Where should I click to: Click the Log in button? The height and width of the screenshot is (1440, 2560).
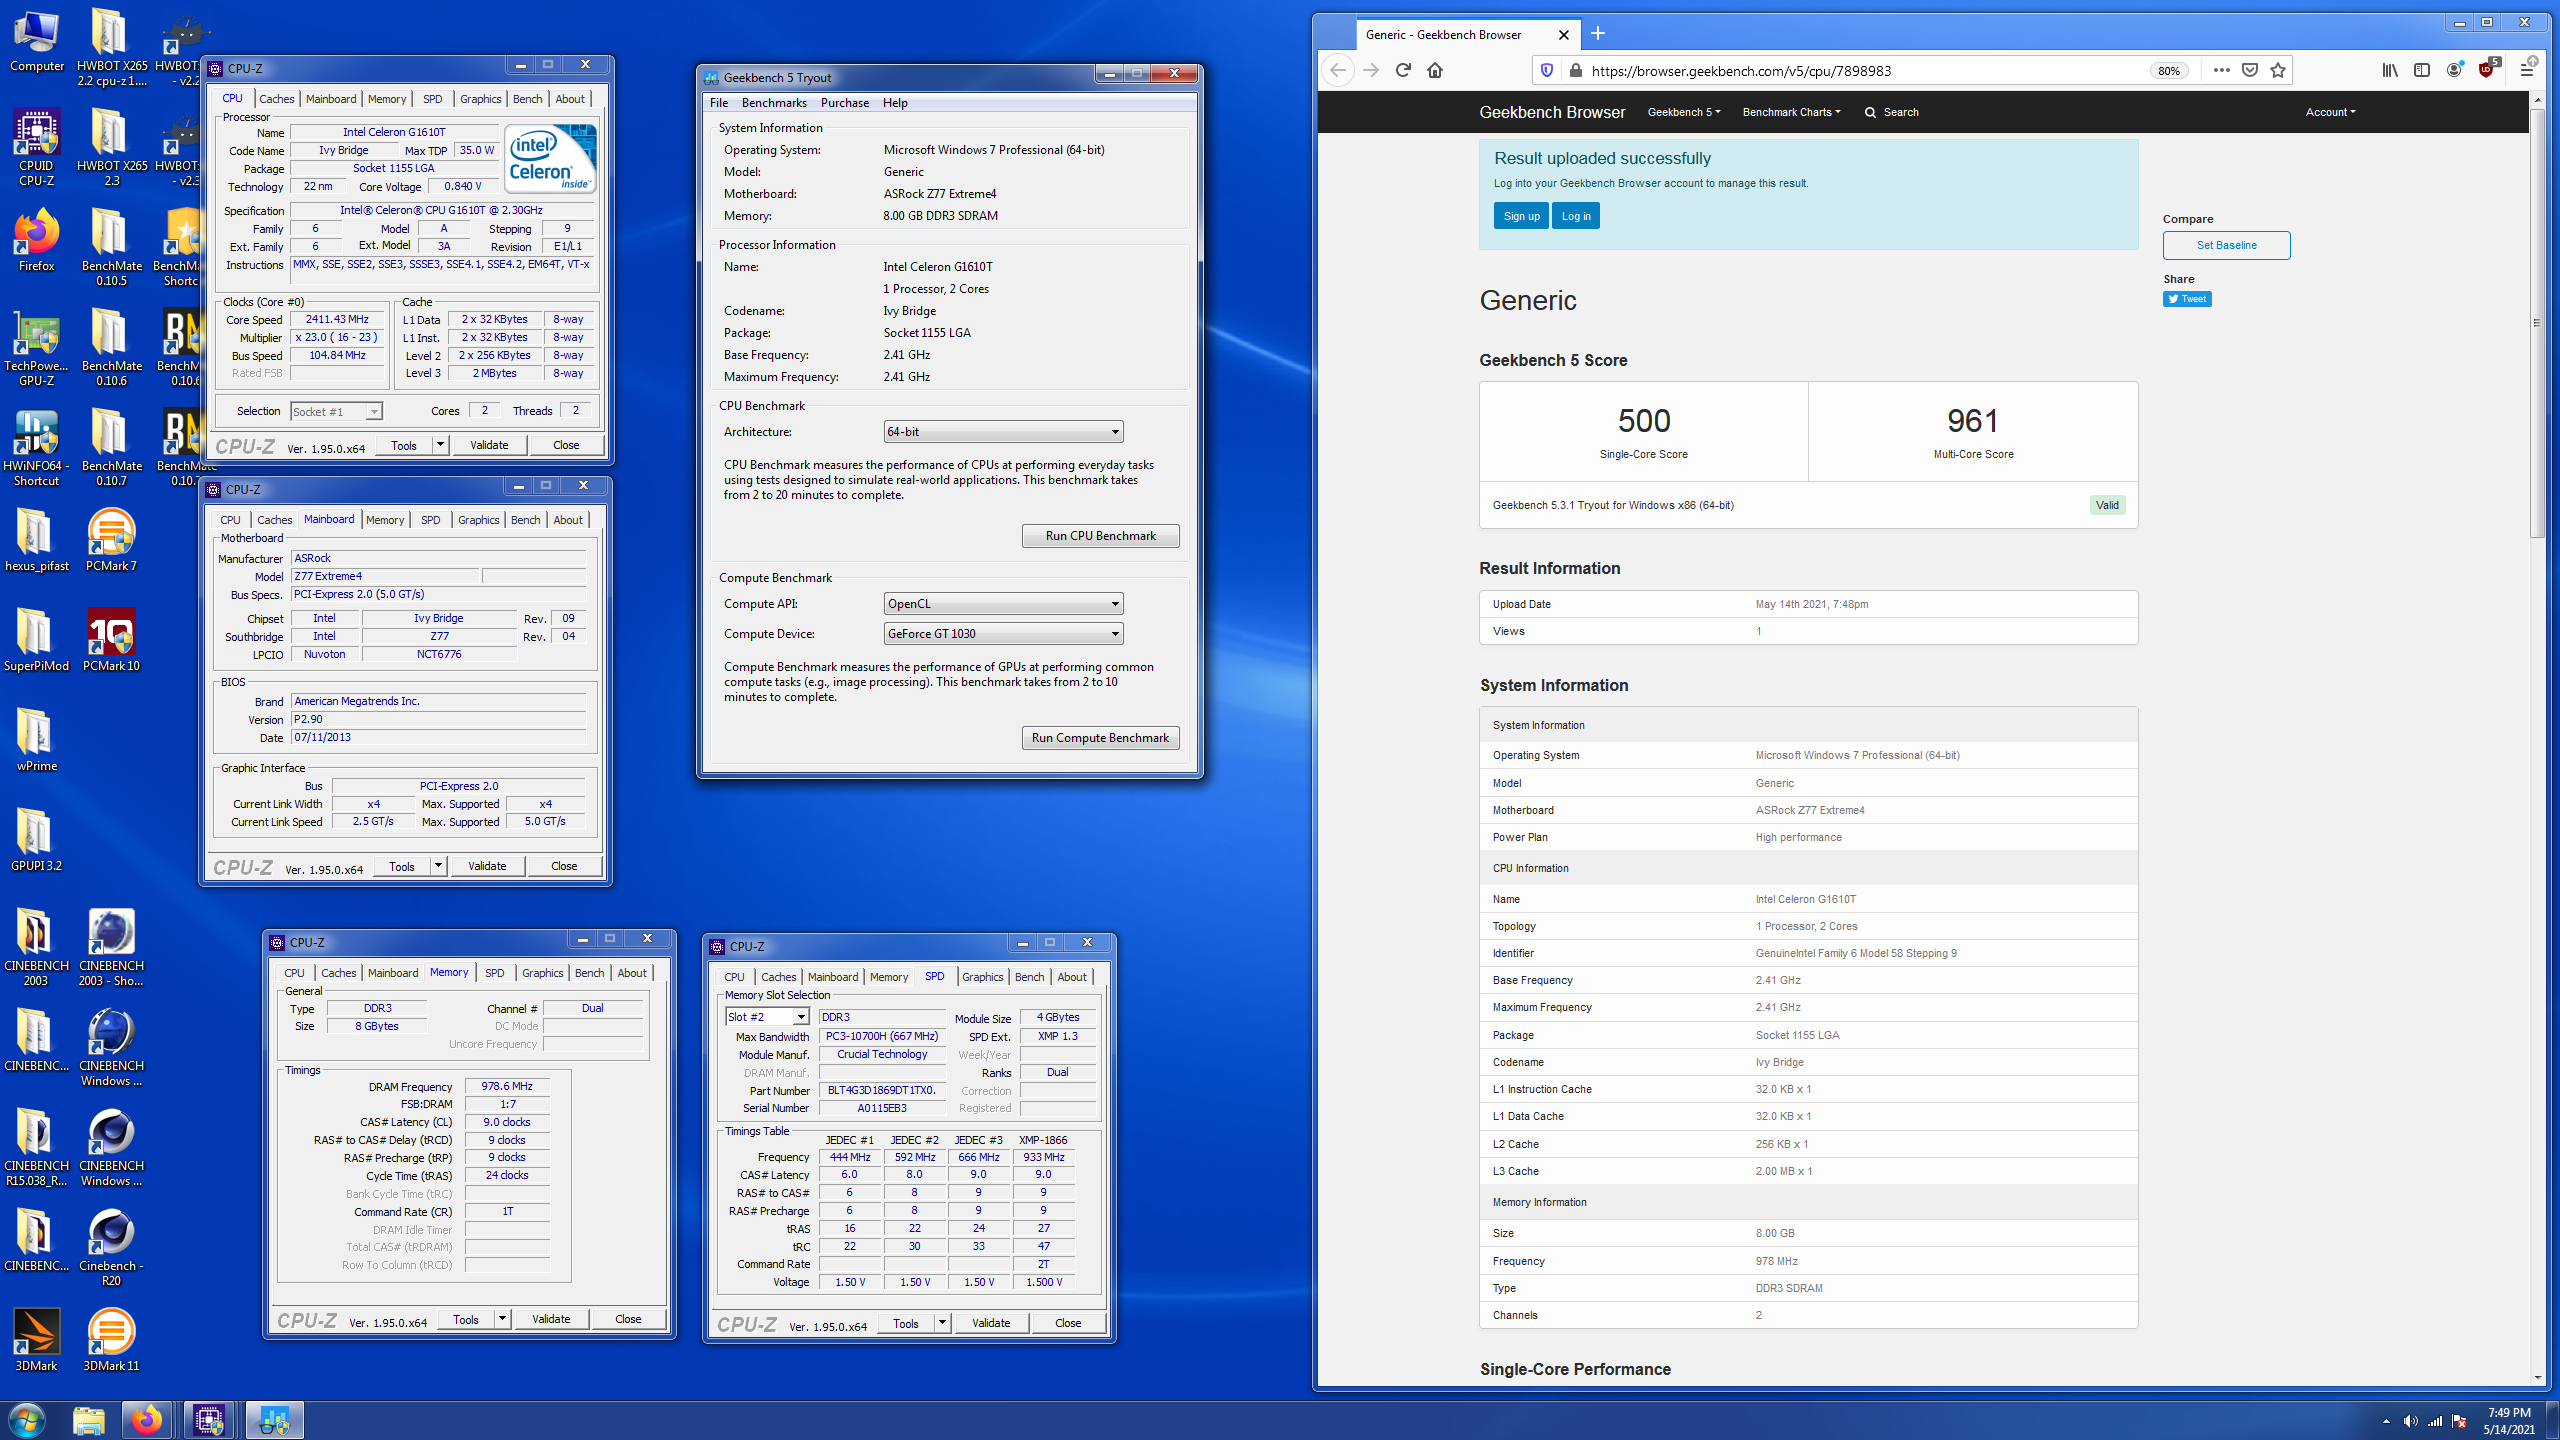tap(1576, 216)
